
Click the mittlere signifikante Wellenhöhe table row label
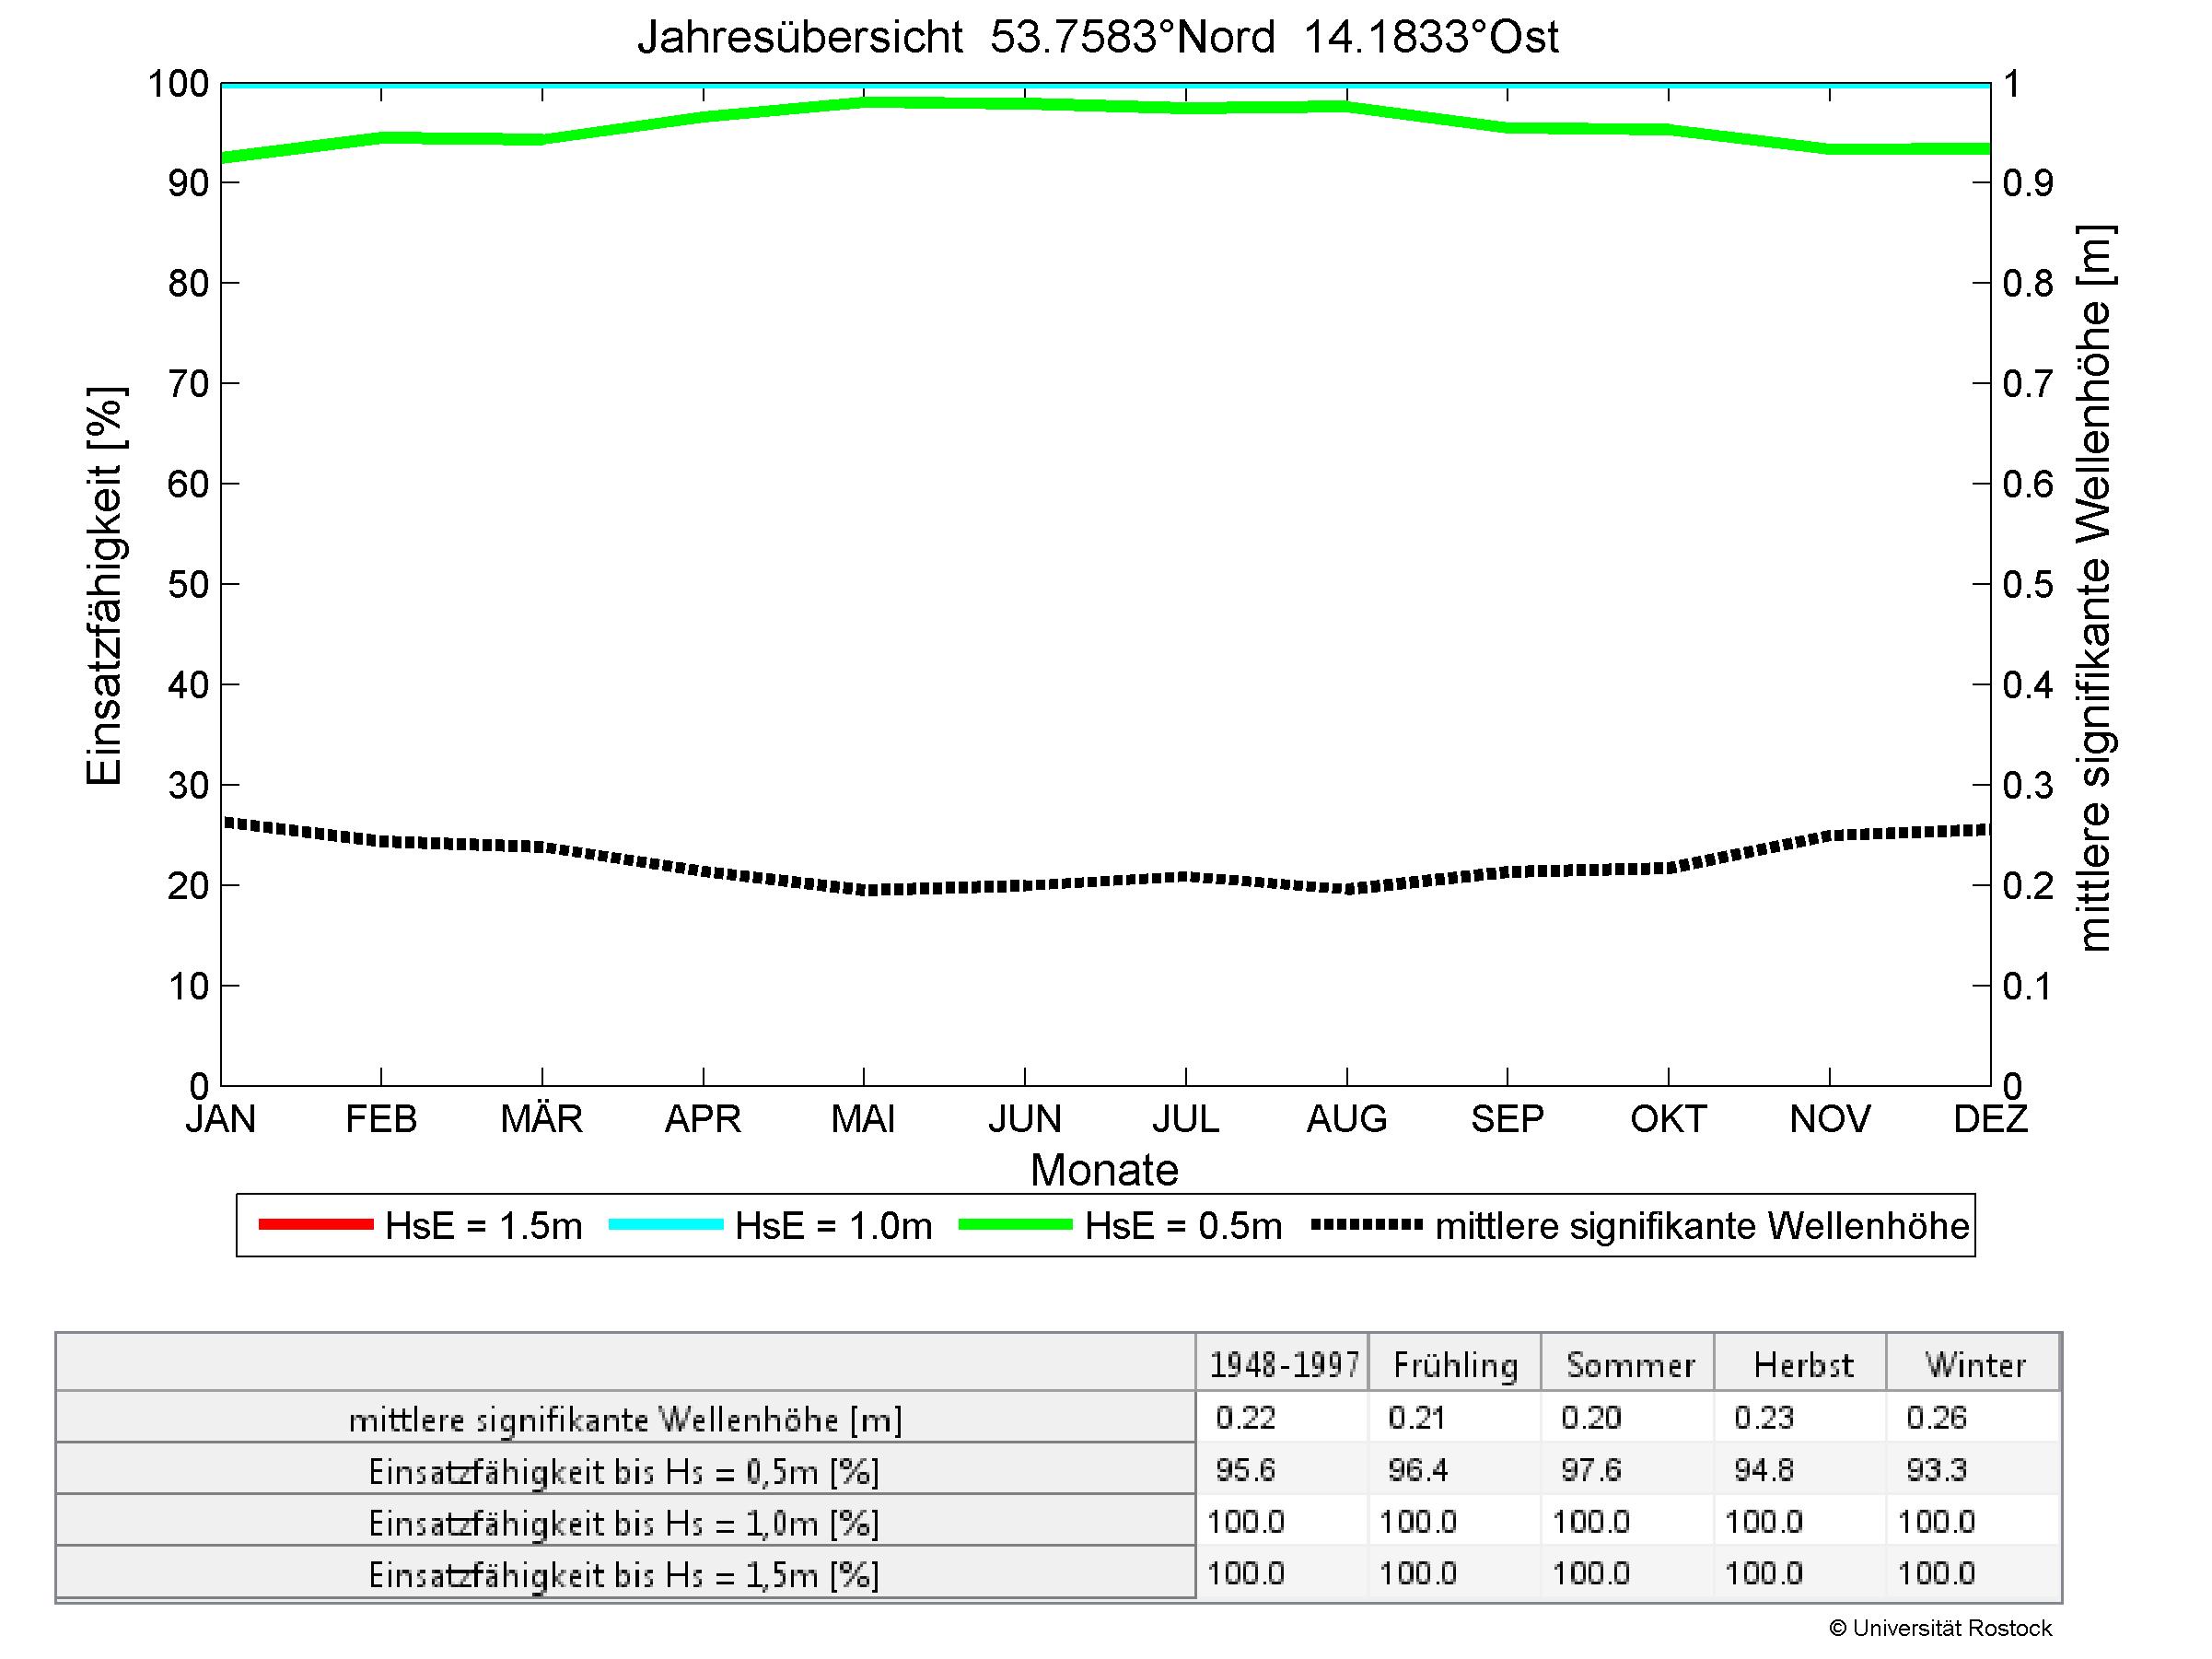pos(625,1419)
